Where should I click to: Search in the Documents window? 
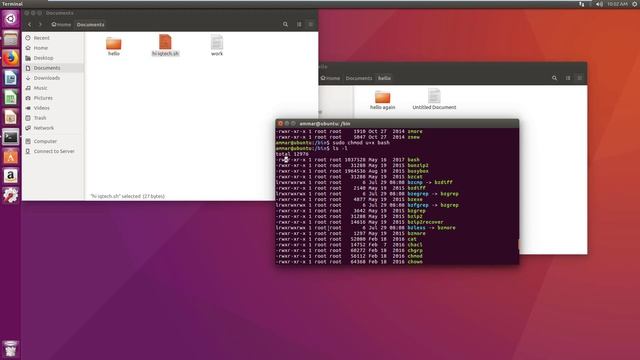point(285,24)
